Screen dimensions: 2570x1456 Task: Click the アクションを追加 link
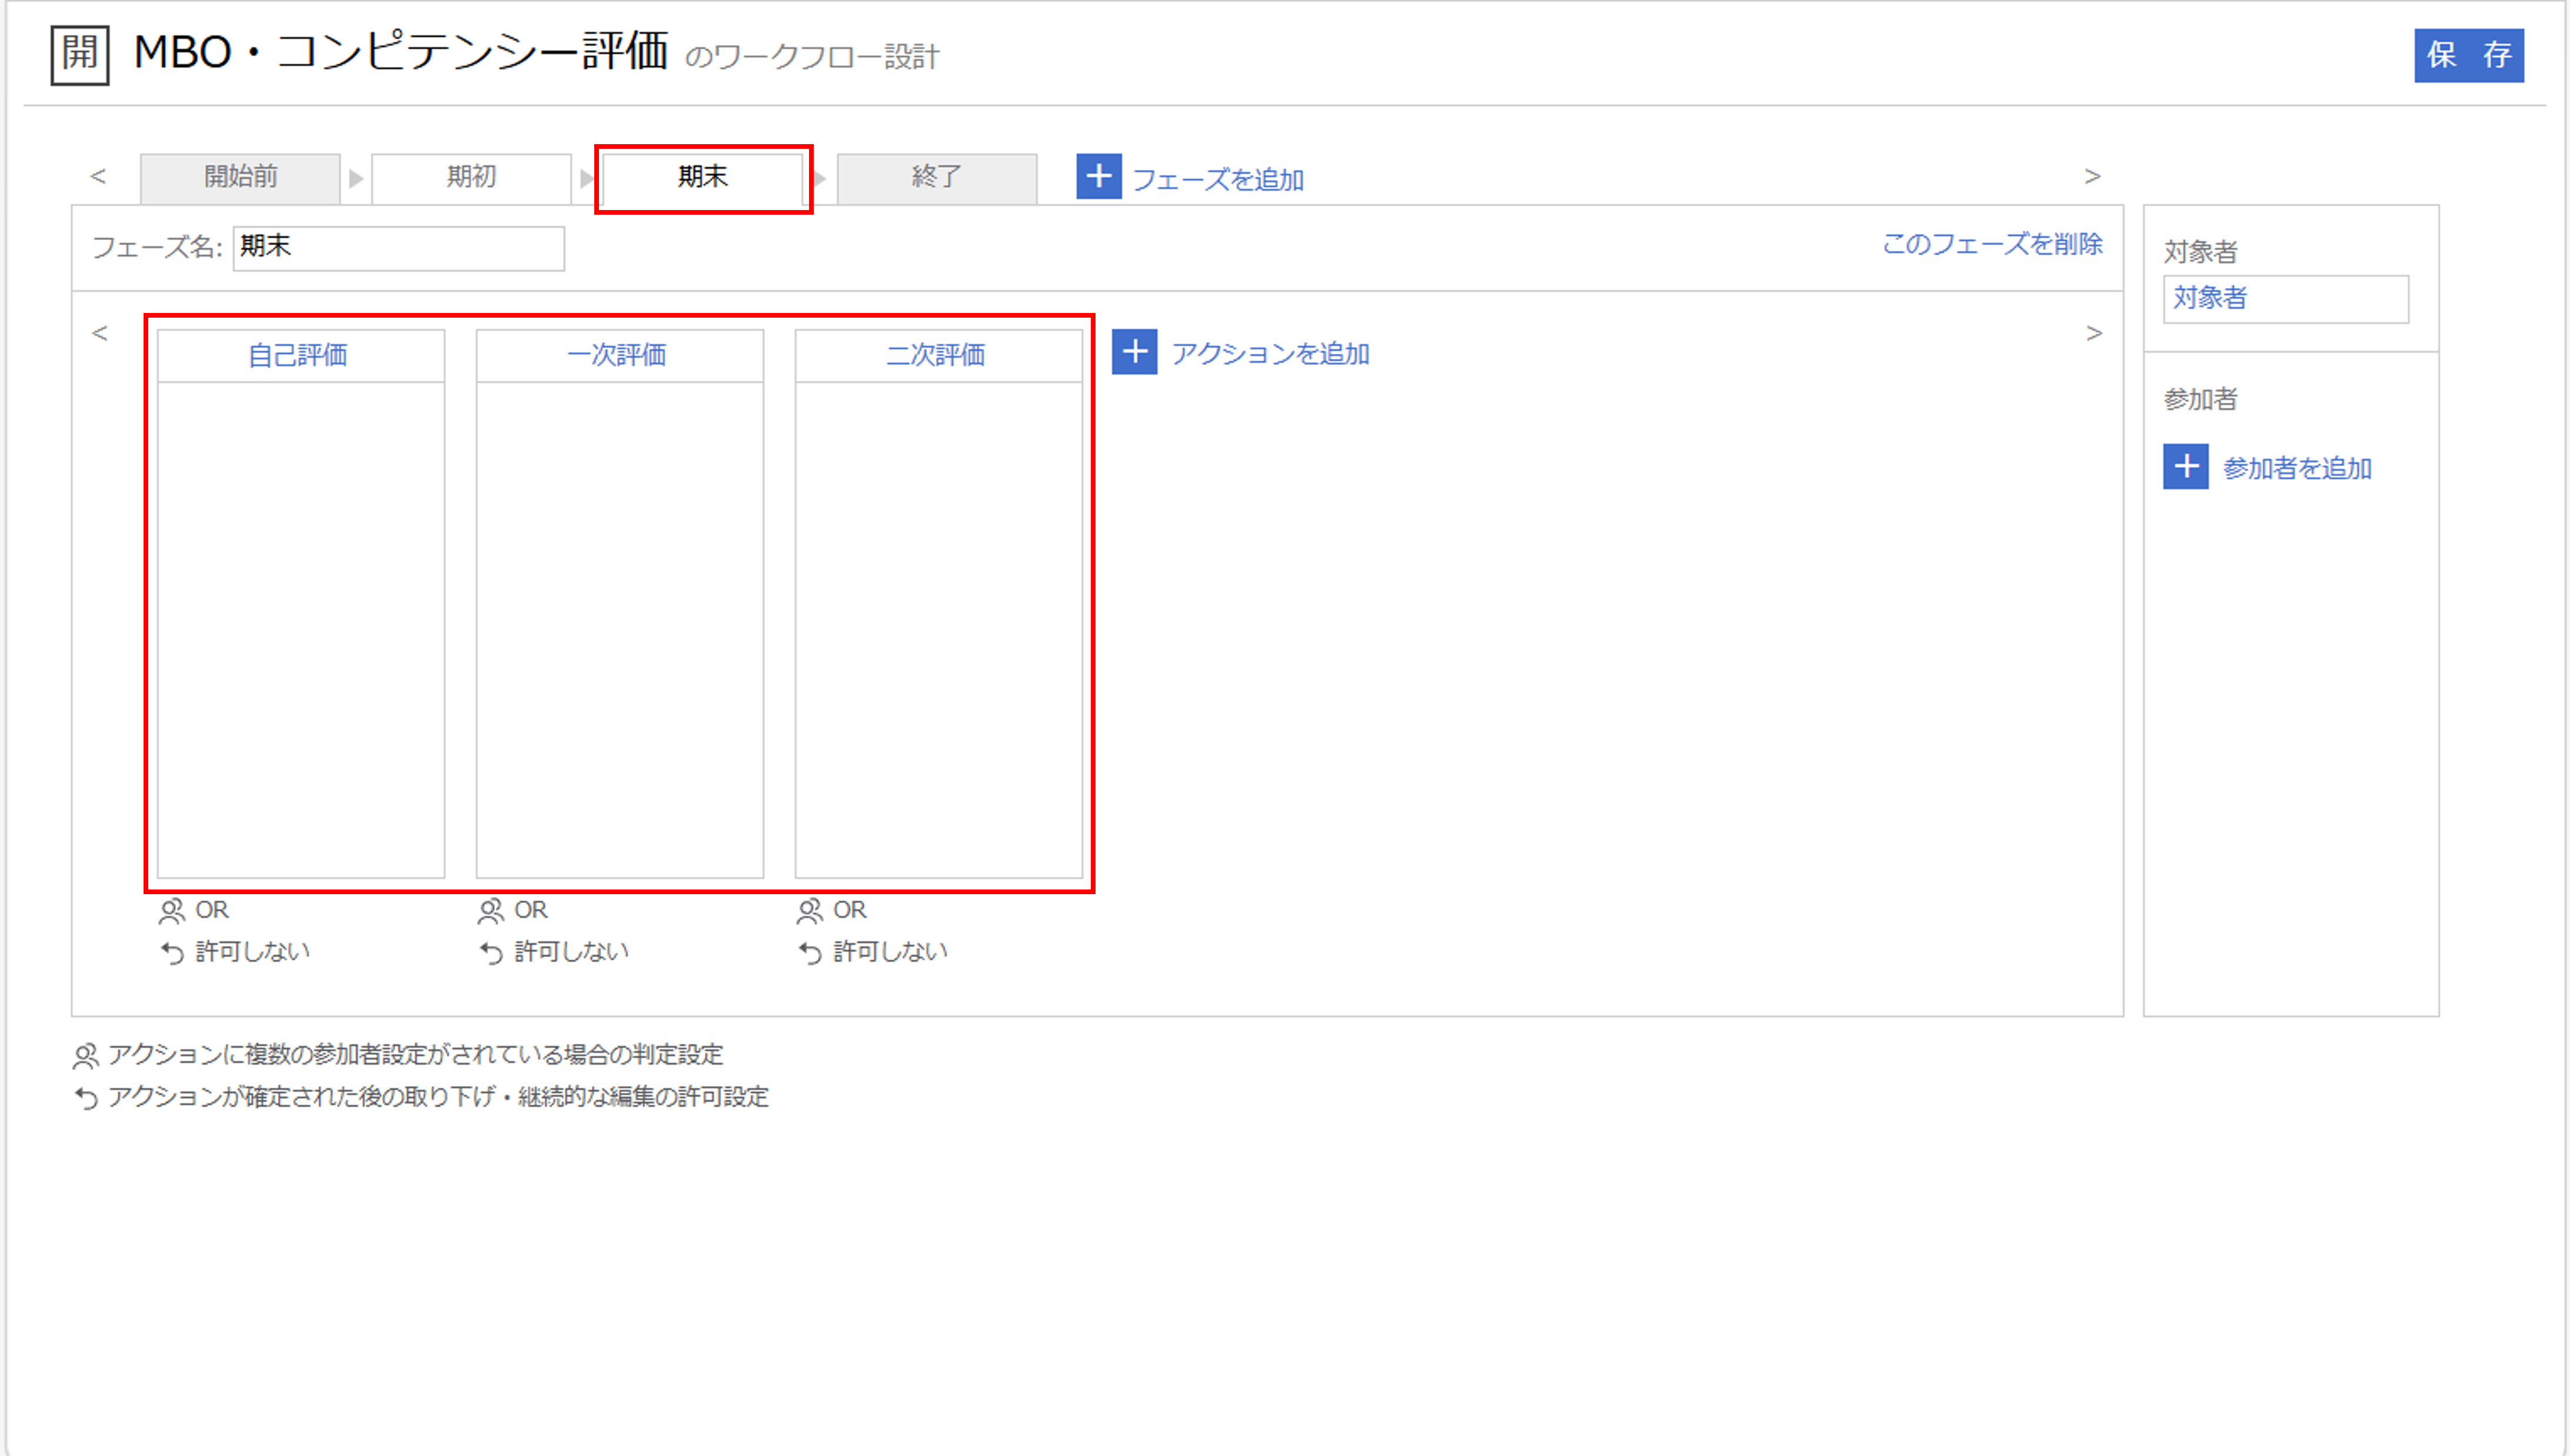(x=1271, y=353)
